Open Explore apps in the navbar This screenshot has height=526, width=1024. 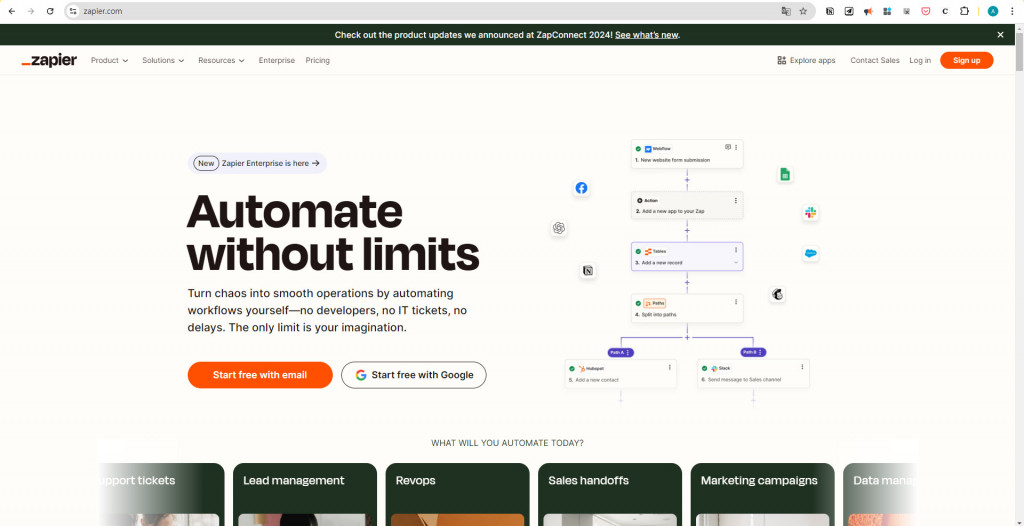click(806, 60)
